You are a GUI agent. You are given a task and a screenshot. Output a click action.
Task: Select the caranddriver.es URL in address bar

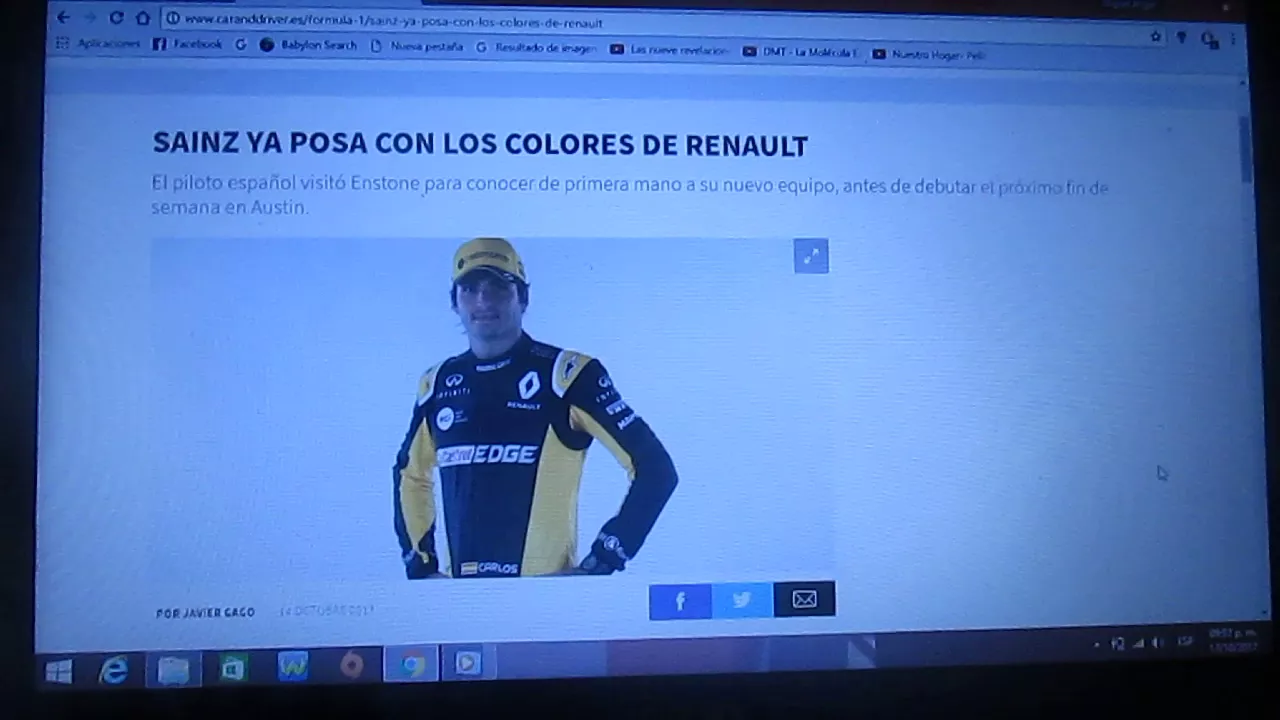coord(393,22)
